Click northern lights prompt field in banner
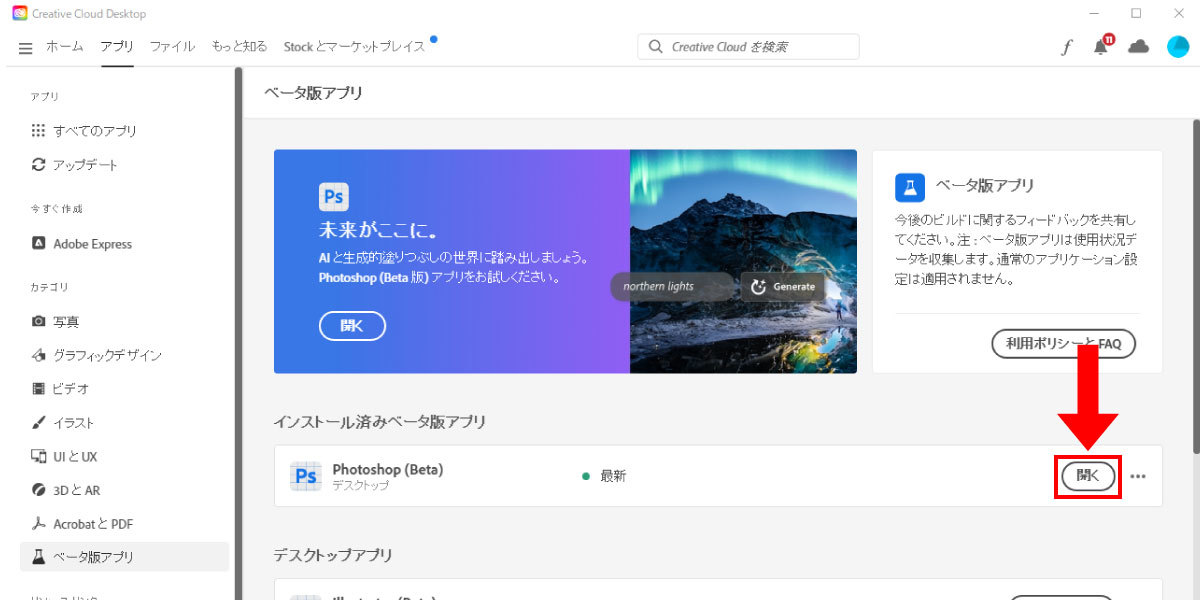The image size is (1200, 600). tap(673, 286)
